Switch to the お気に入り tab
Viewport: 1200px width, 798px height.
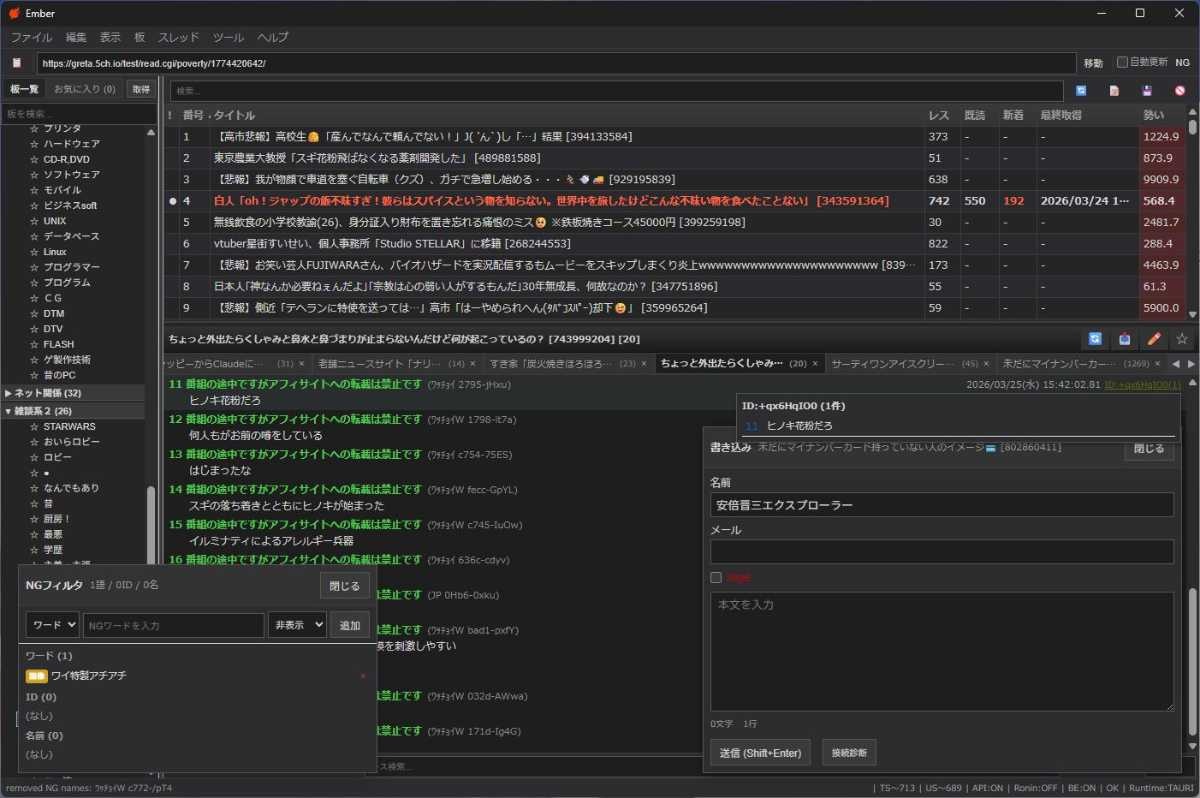click(84, 89)
